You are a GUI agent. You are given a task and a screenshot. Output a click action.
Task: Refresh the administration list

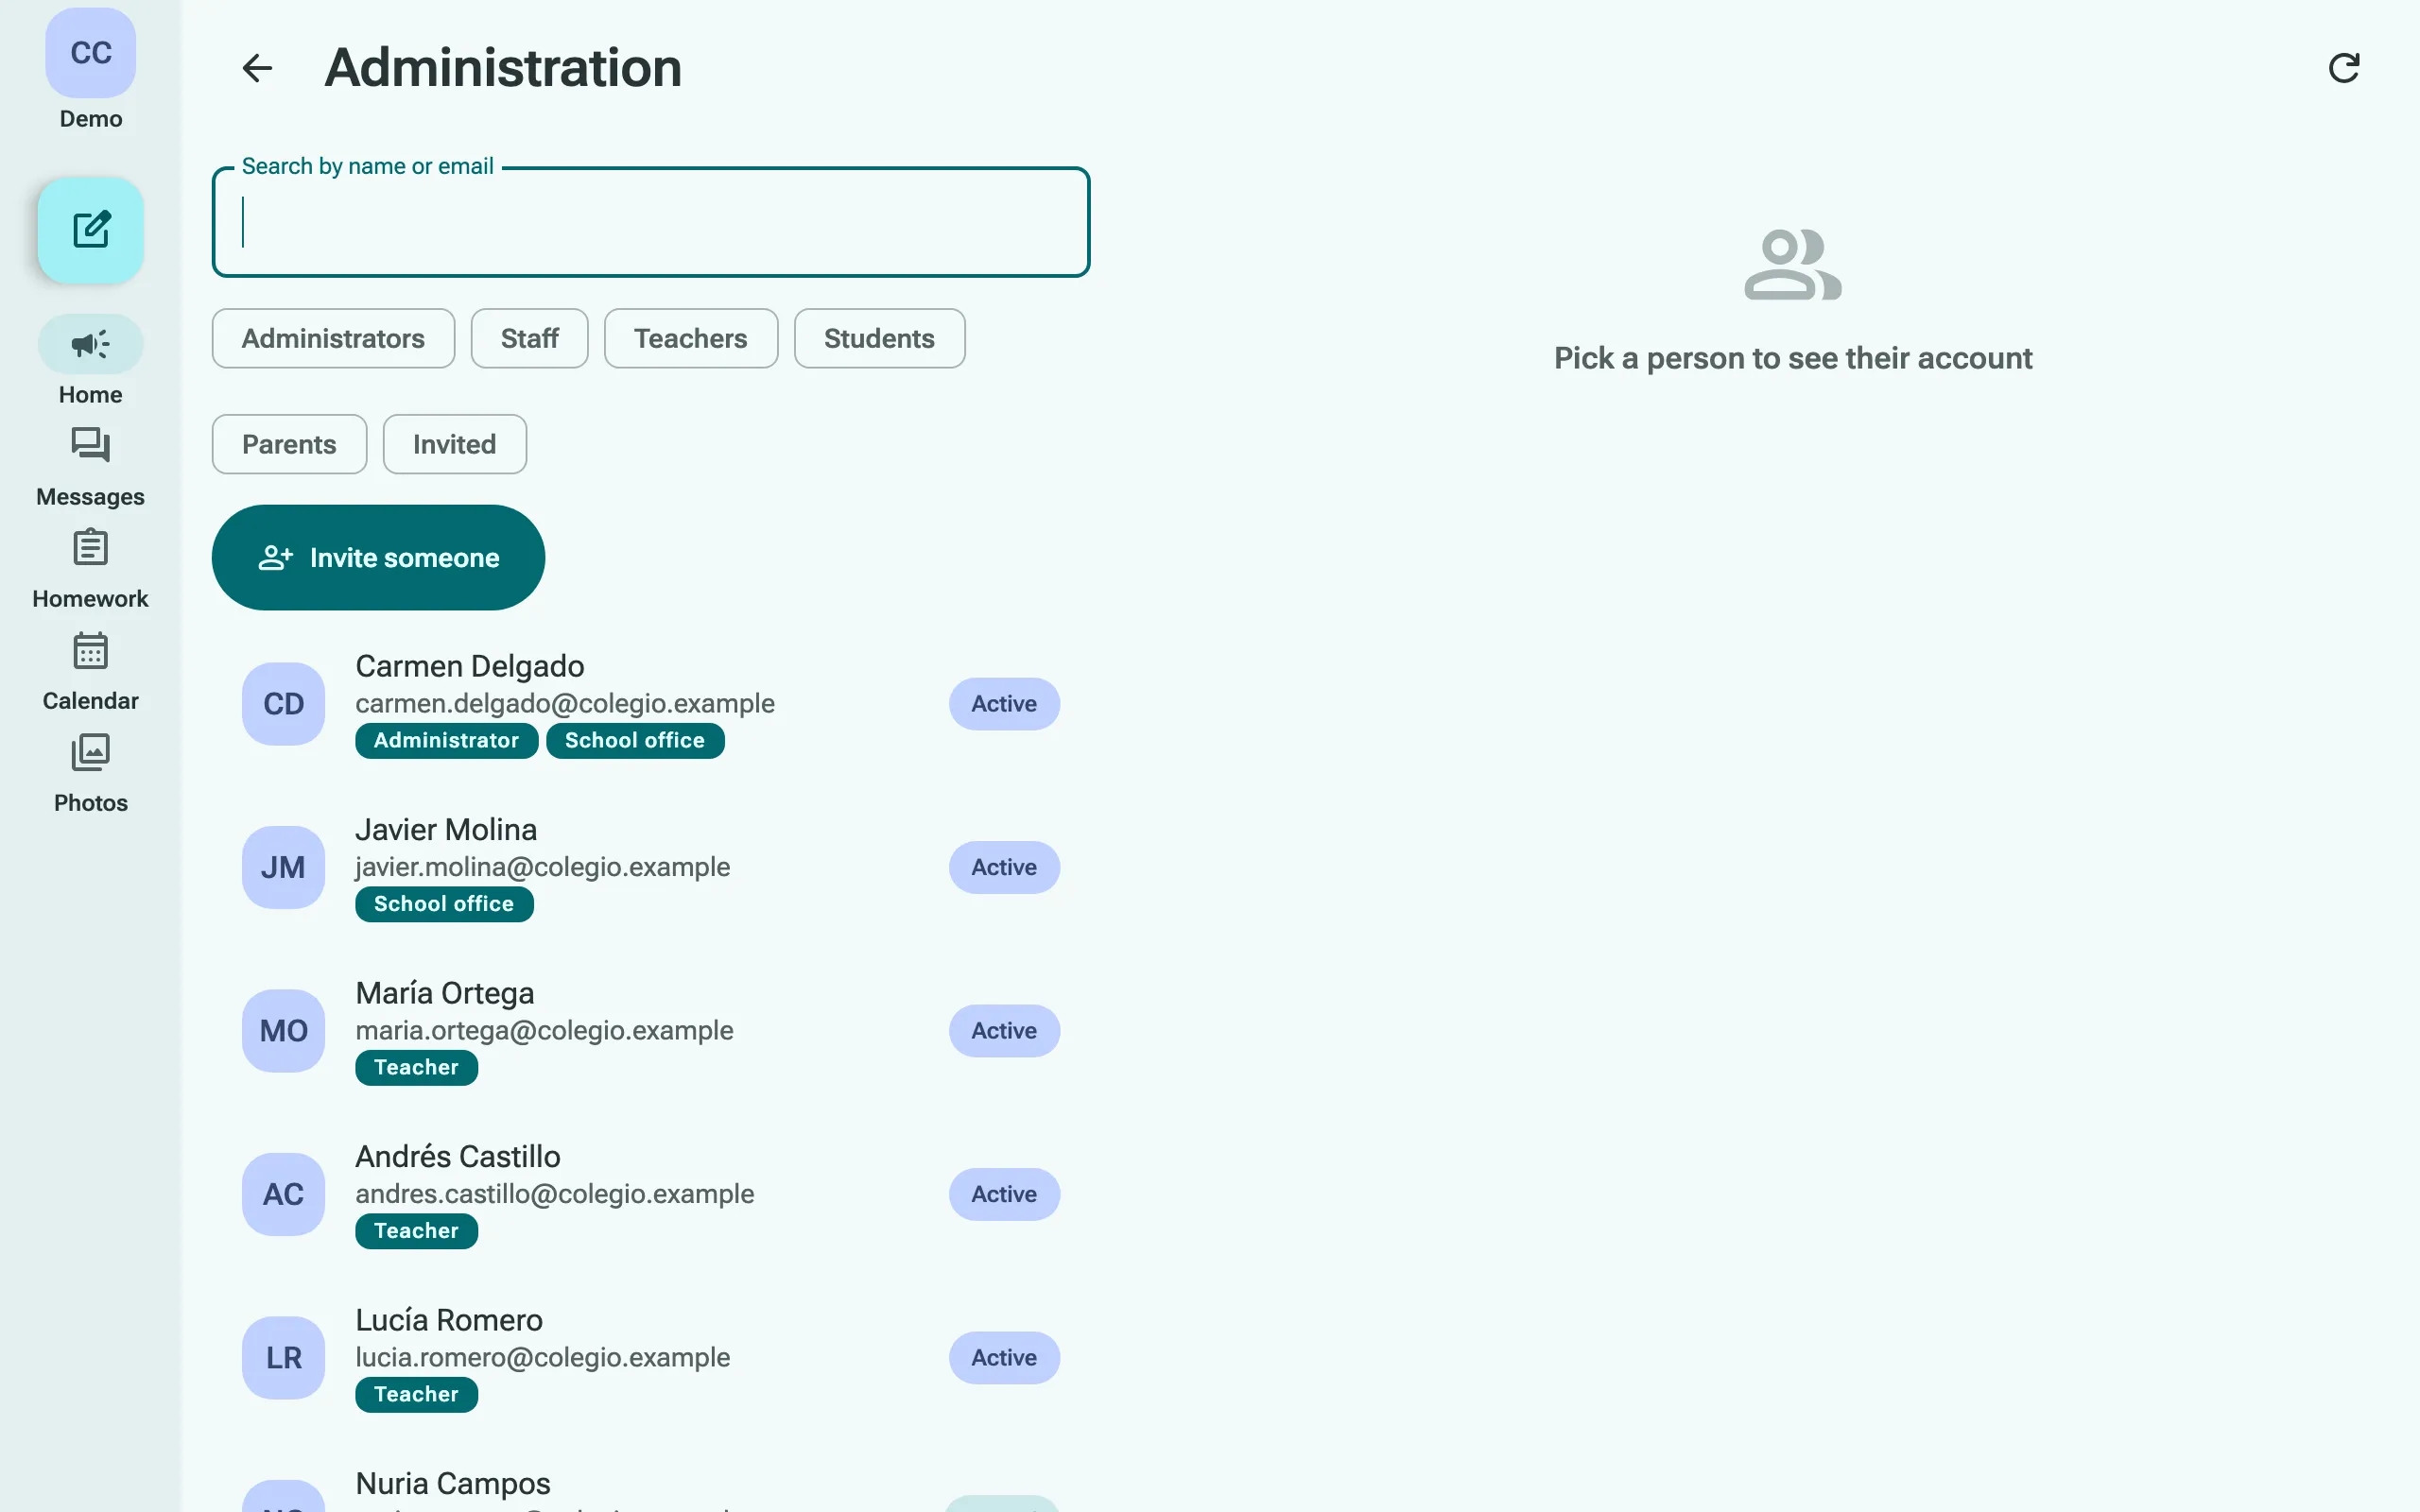click(x=2343, y=68)
